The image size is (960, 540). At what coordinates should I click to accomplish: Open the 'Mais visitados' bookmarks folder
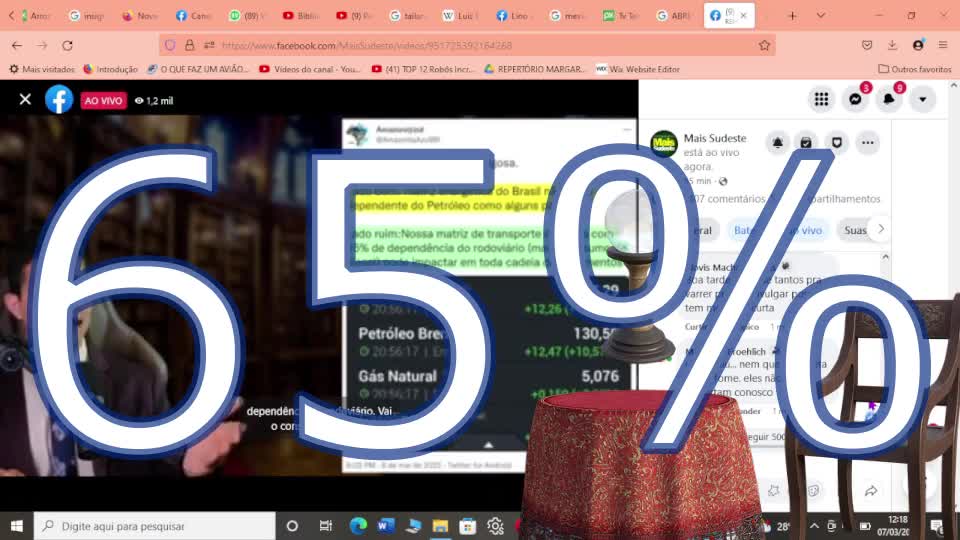click(42, 69)
